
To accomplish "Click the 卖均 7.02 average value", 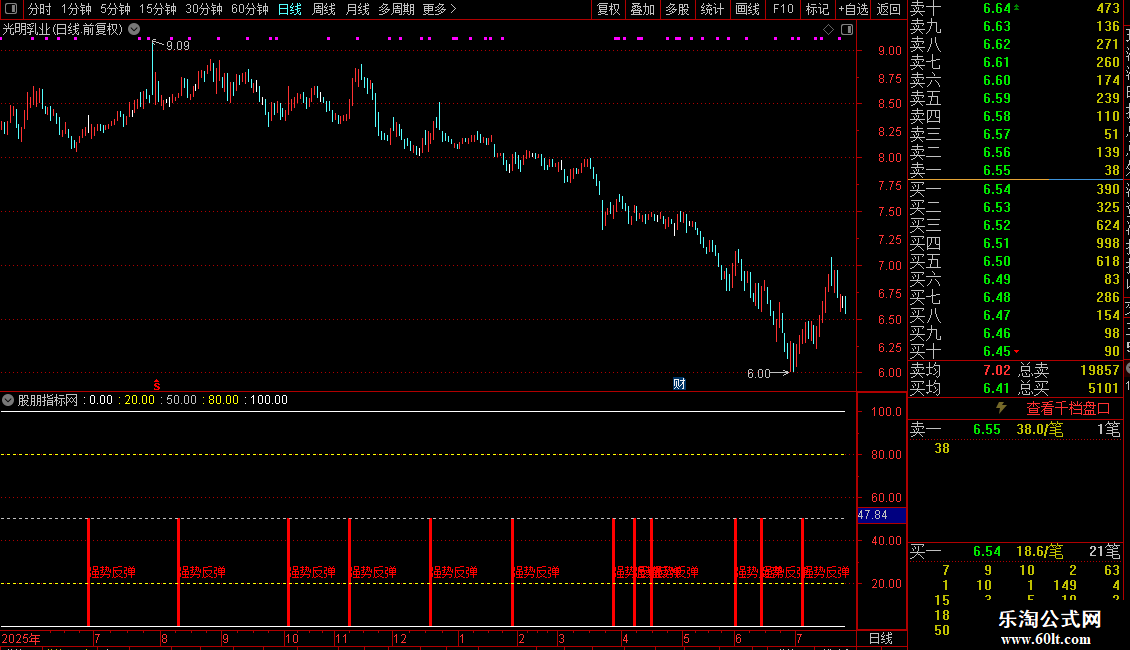I will (997, 370).
